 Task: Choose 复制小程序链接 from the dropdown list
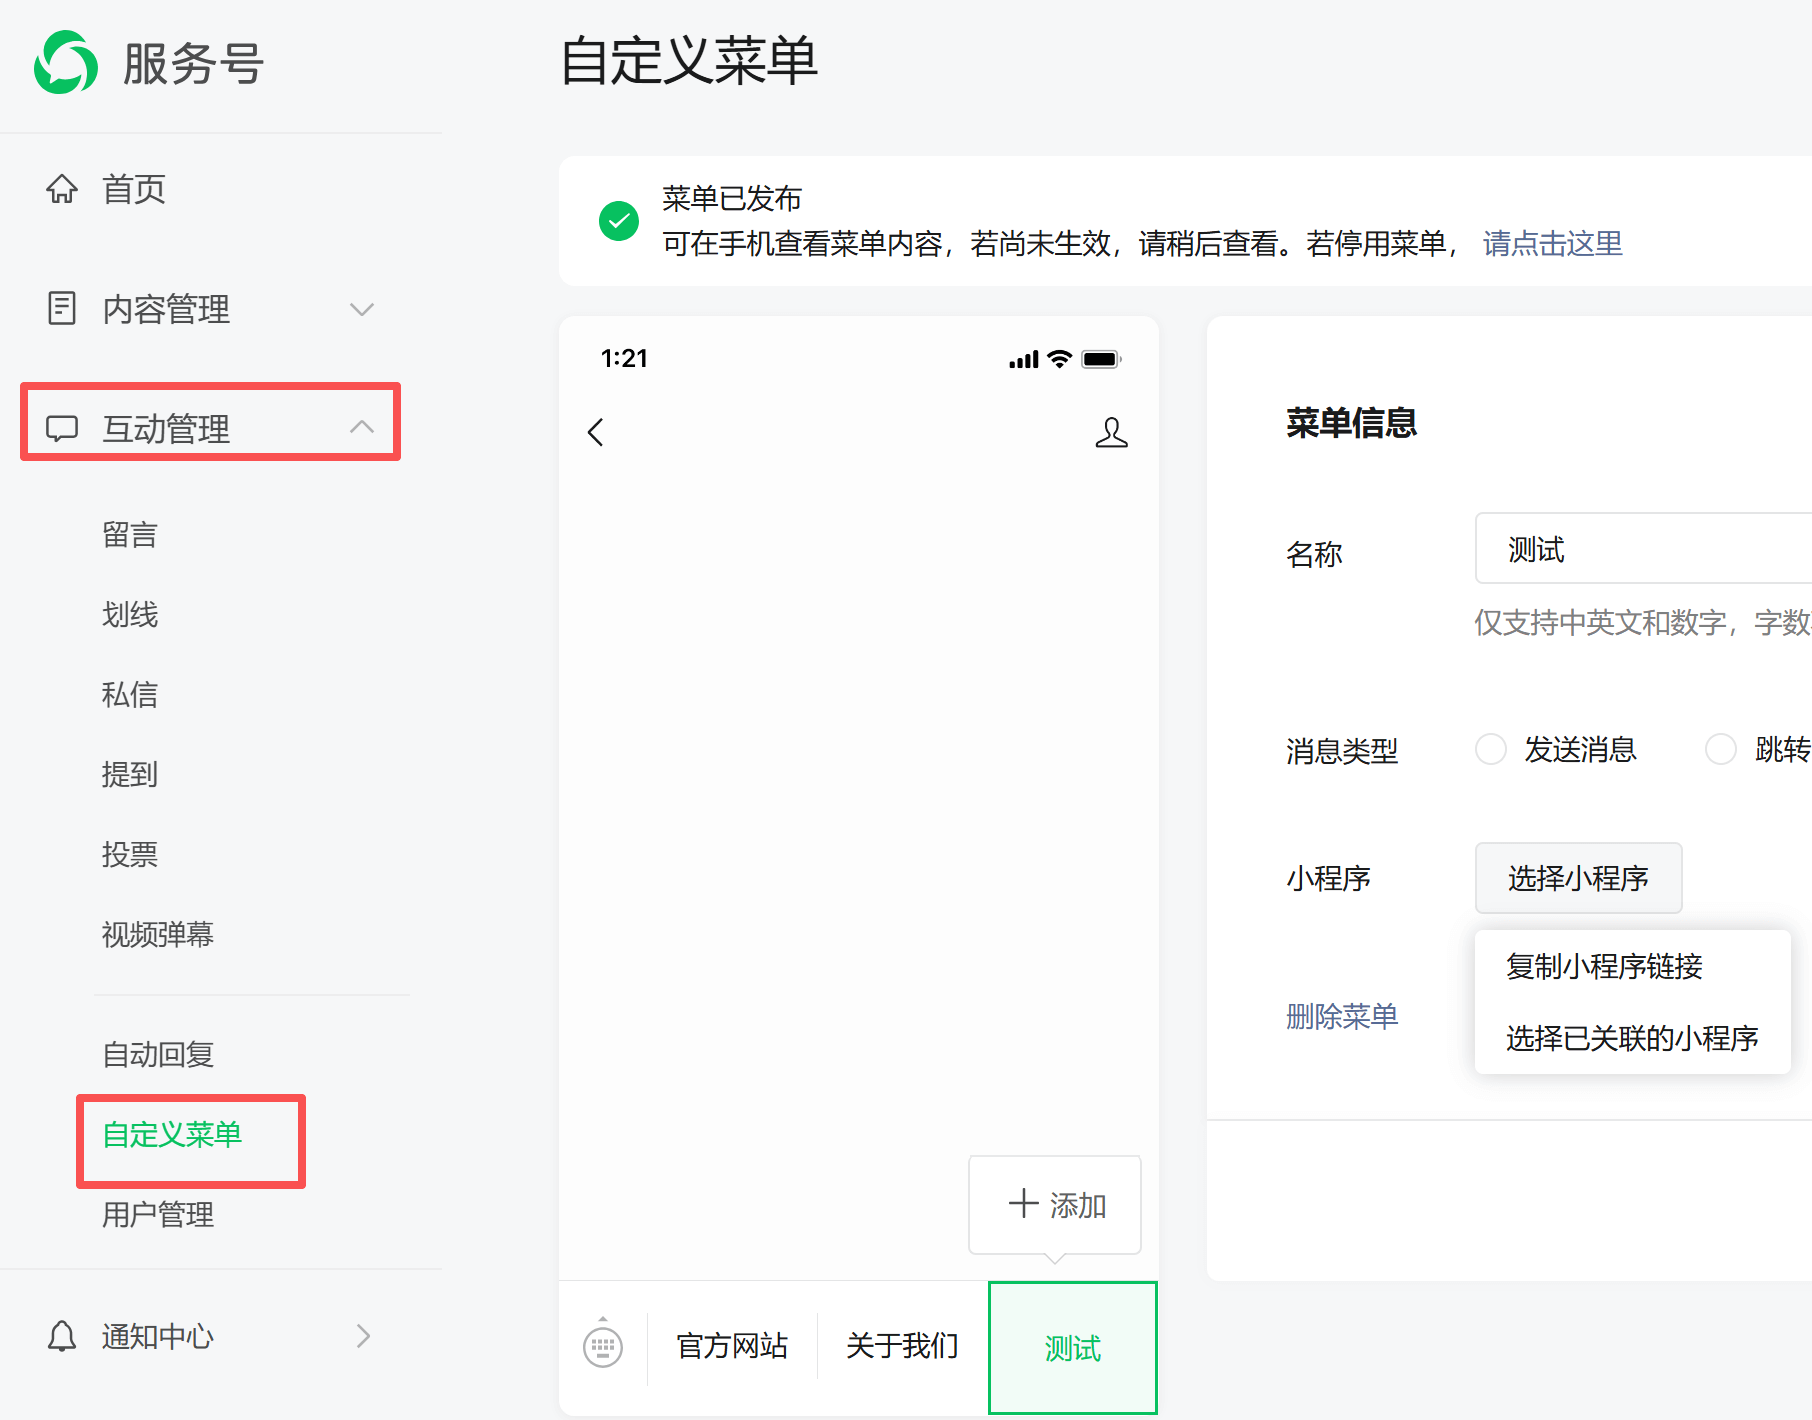point(1604,966)
